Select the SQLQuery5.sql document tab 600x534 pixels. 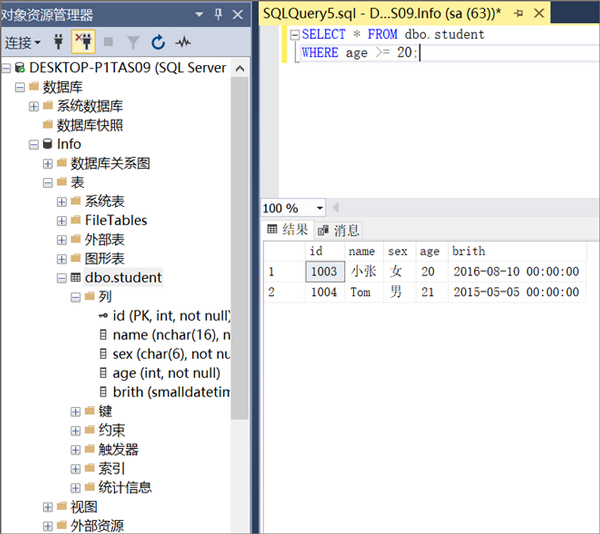381,14
